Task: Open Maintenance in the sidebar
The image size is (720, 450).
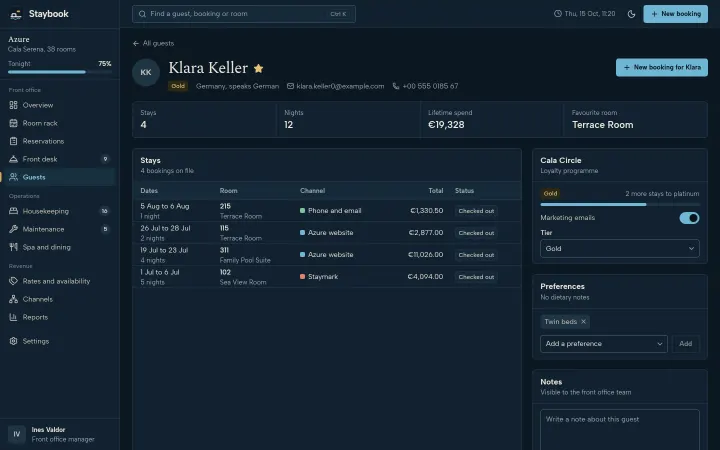Action: click(58, 229)
